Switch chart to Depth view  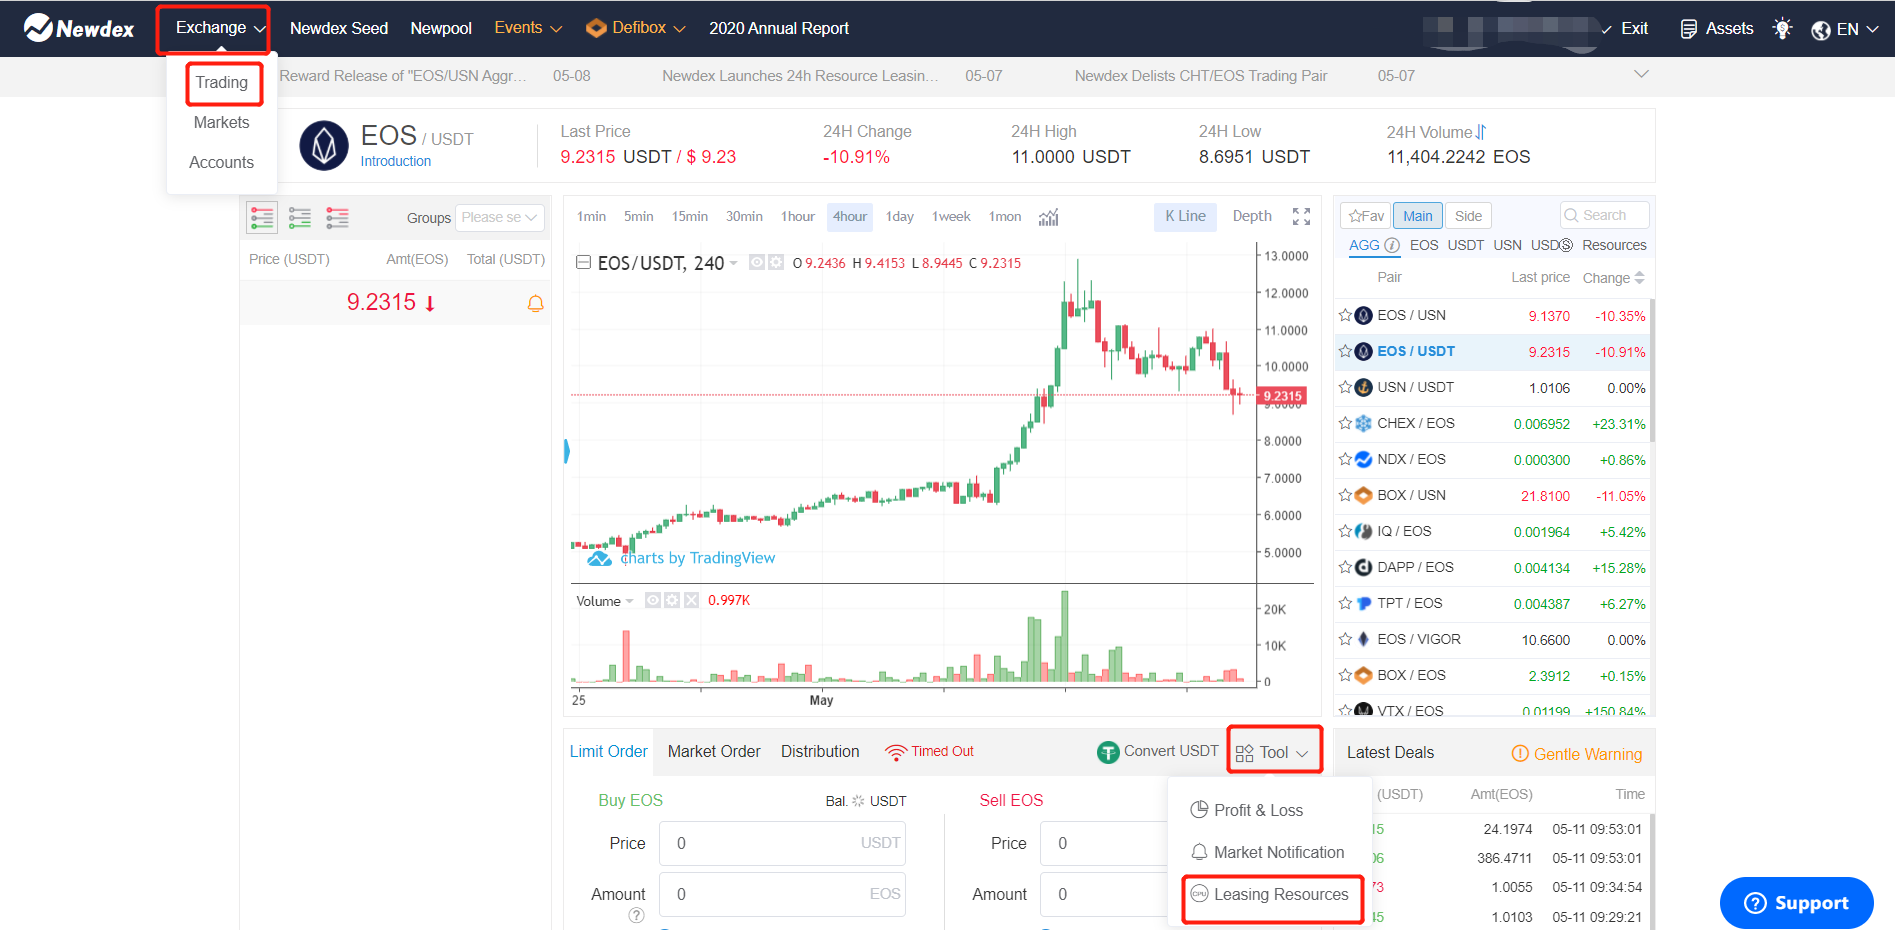pos(1252,216)
